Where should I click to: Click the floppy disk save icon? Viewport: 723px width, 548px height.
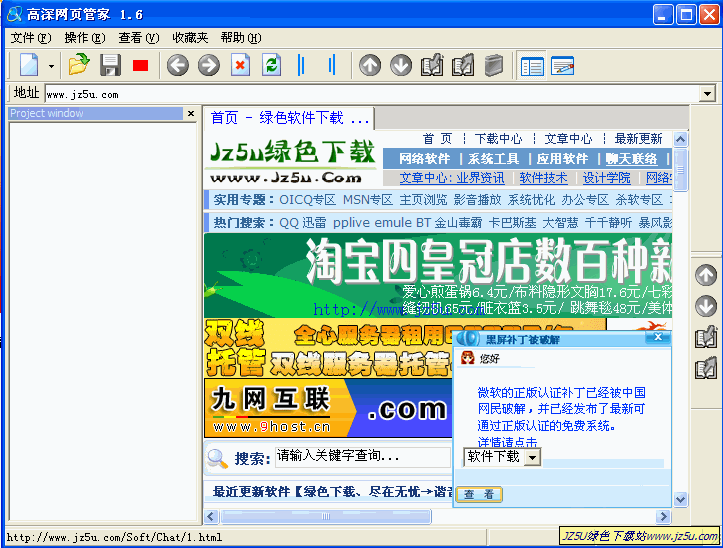point(110,65)
